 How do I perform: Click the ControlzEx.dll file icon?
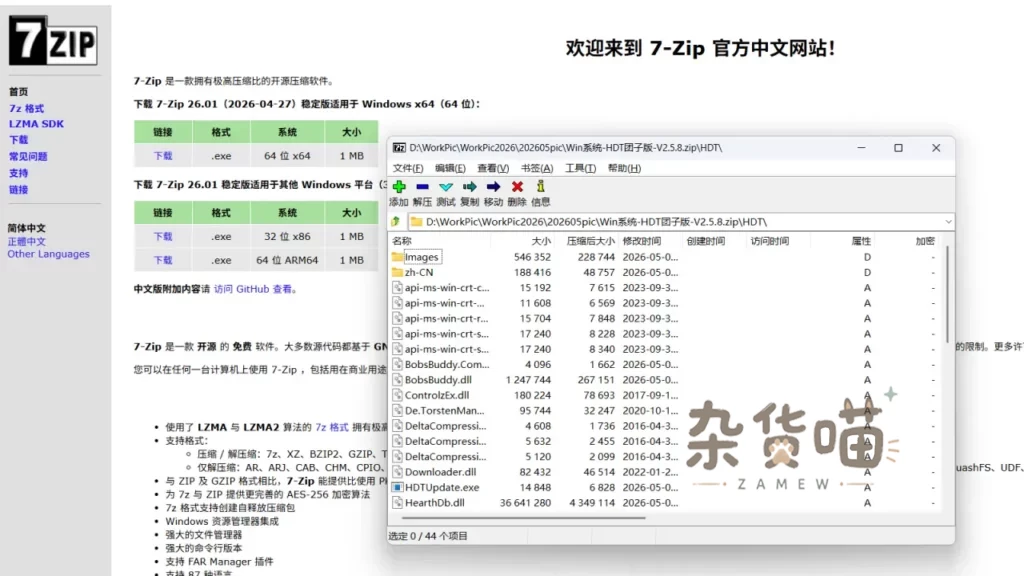(397, 395)
